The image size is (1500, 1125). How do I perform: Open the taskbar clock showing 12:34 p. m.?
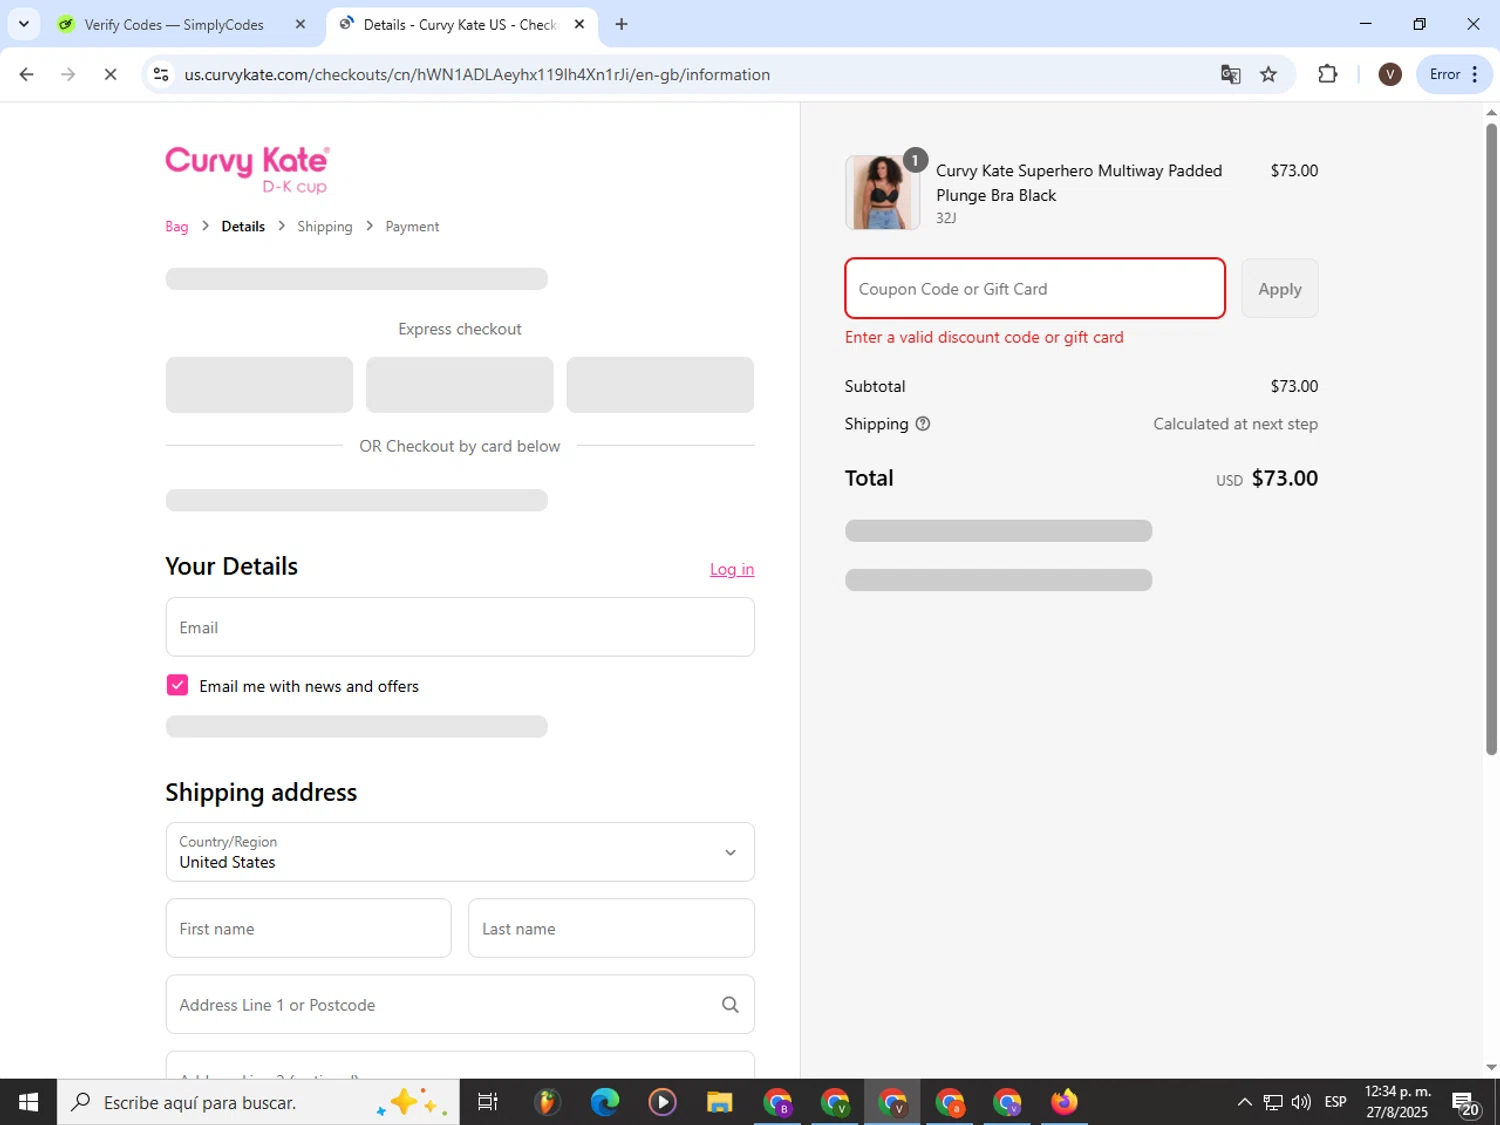pos(1397,1102)
